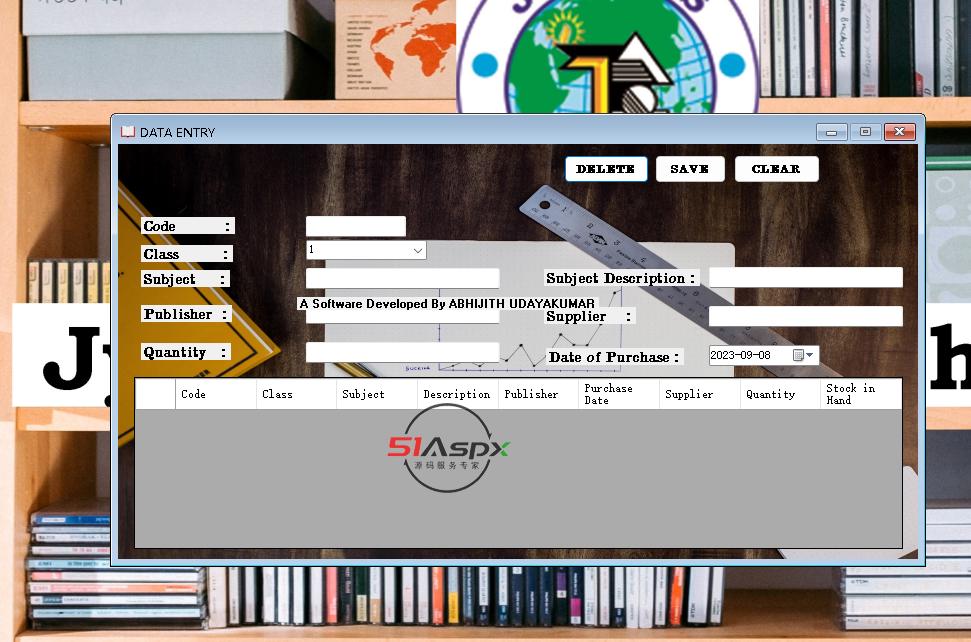The height and width of the screenshot is (642, 971).
Task: Focus the Subject text field
Action: pyautogui.click(x=402, y=278)
